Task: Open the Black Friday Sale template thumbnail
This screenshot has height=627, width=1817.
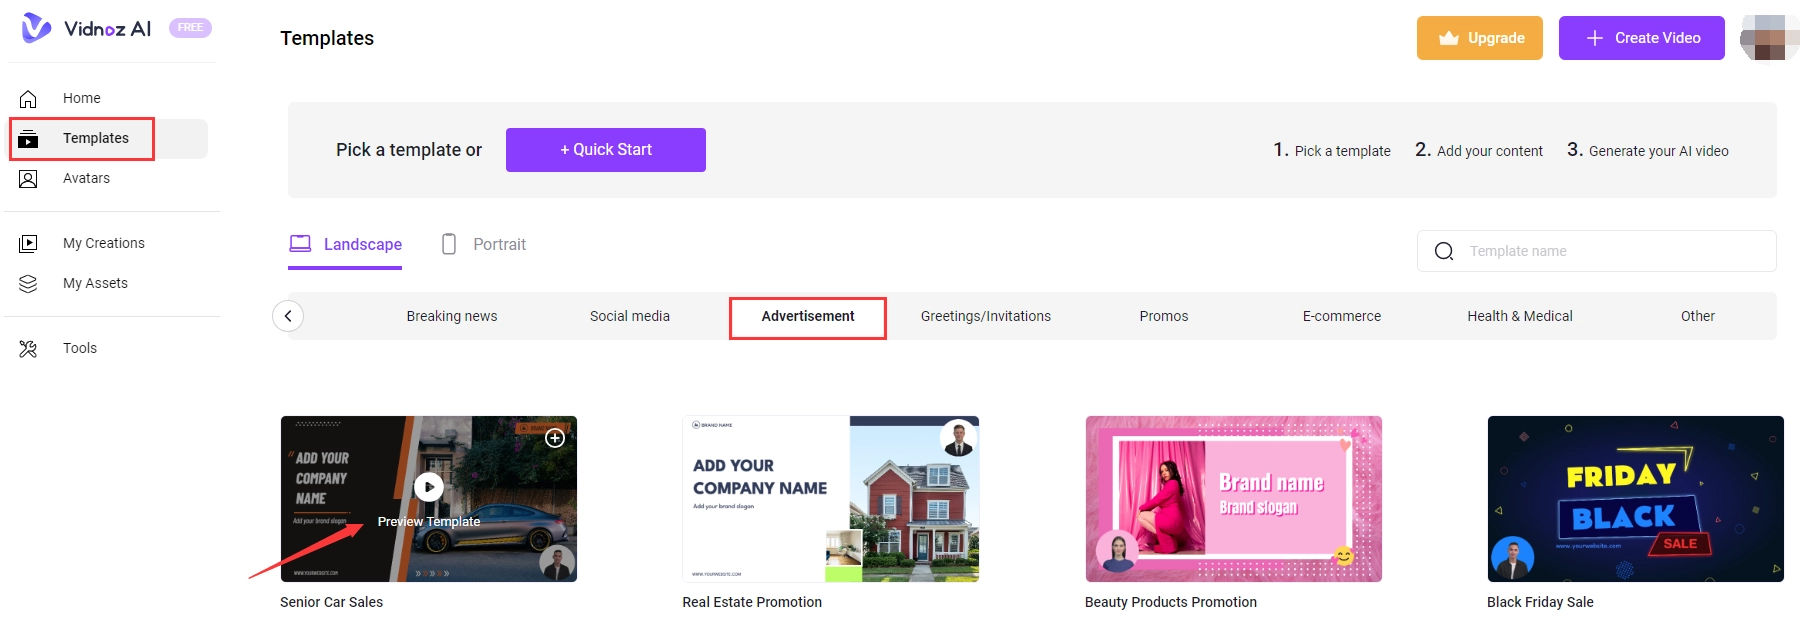Action: tap(1635, 499)
